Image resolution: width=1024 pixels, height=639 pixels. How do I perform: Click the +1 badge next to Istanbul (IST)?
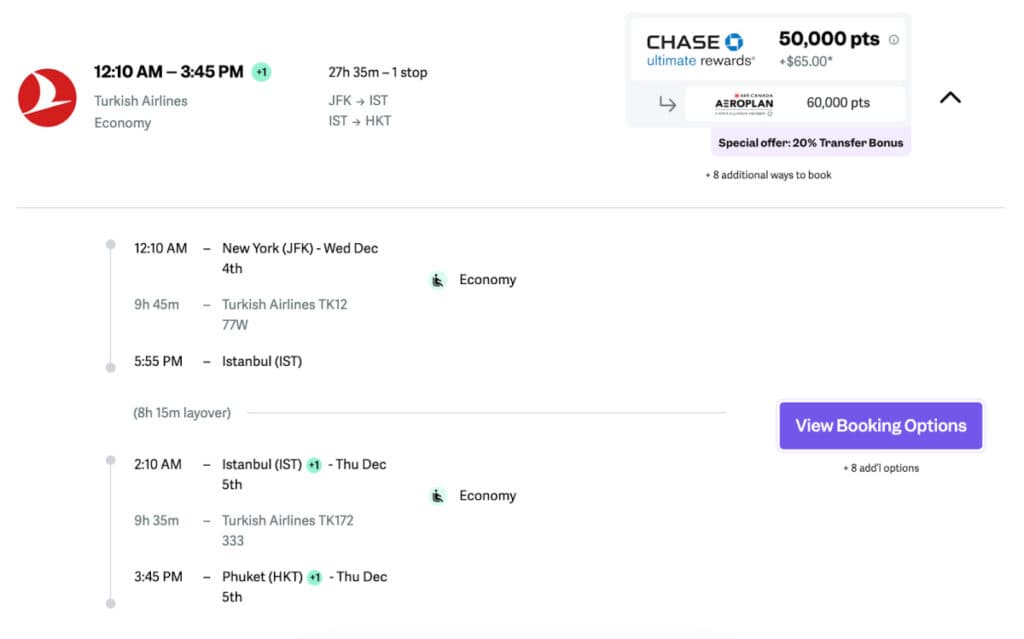314,465
